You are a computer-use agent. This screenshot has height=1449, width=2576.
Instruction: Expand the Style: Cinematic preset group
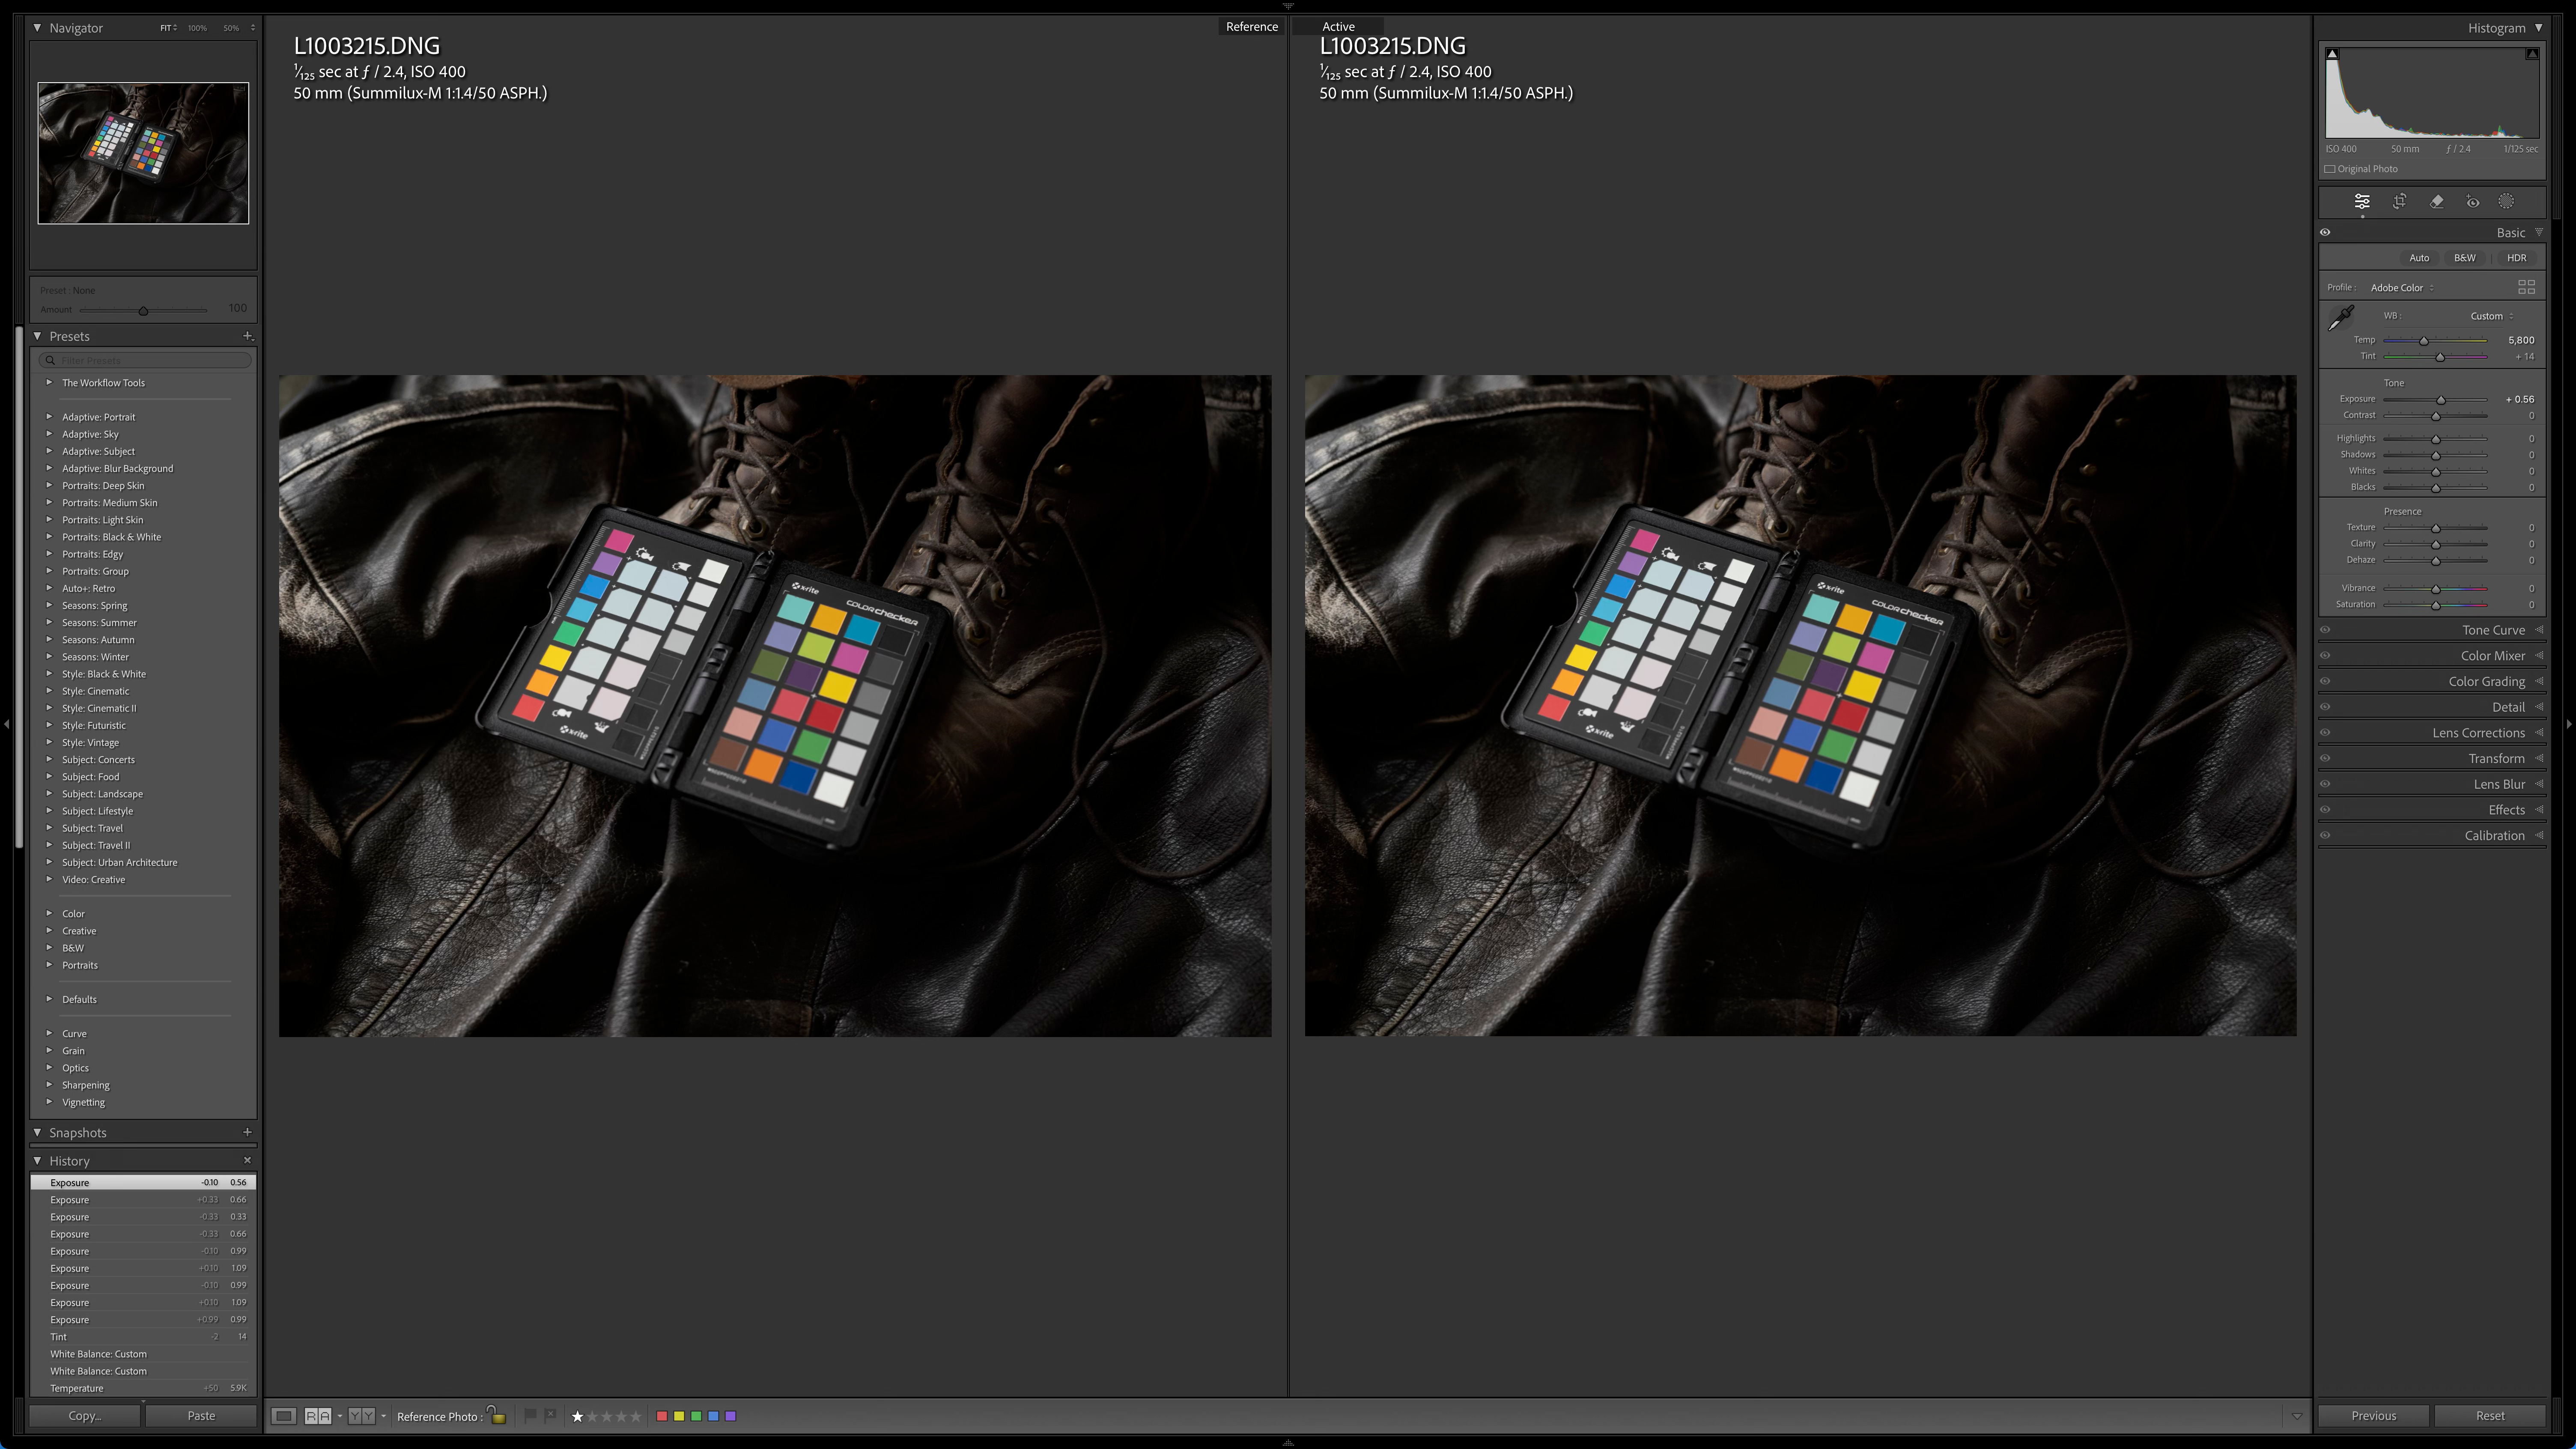(49, 691)
